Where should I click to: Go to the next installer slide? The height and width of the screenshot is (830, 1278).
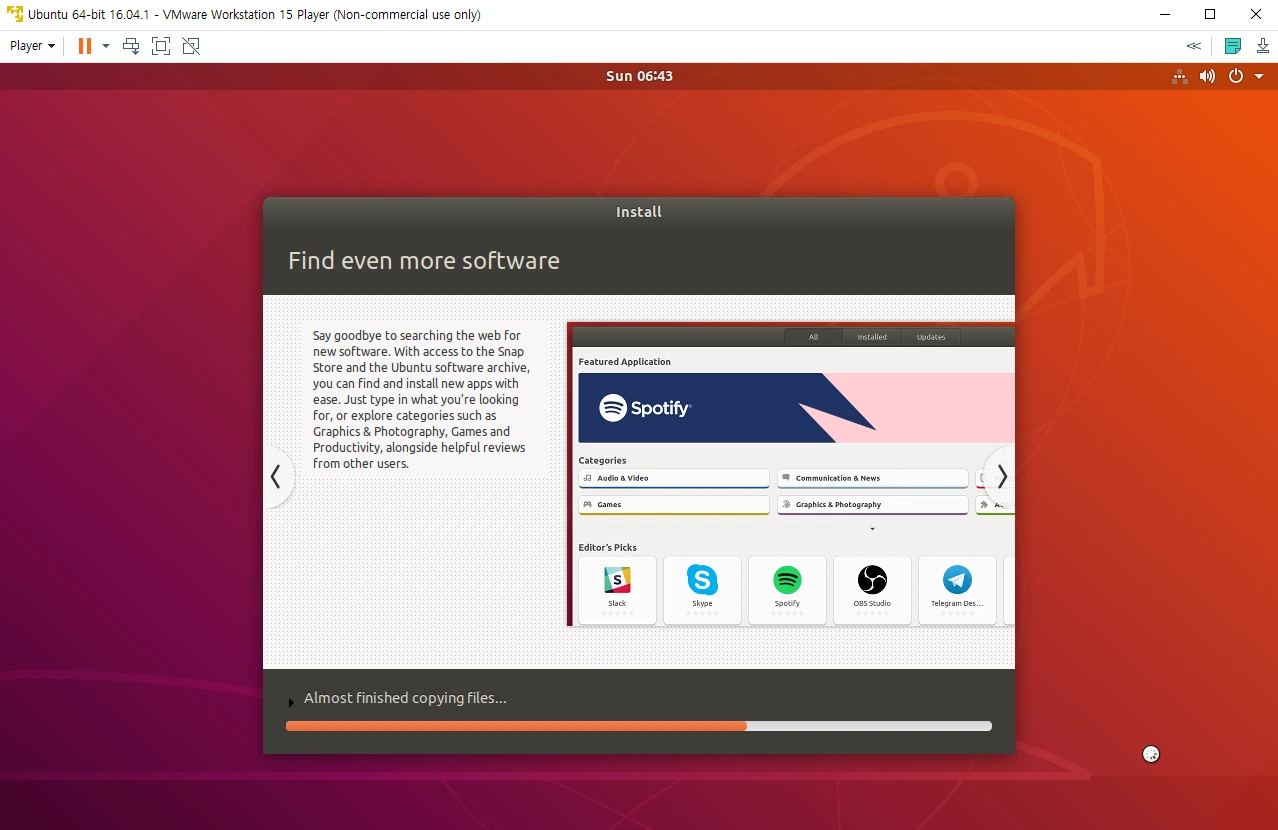pyautogui.click(x=1001, y=477)
